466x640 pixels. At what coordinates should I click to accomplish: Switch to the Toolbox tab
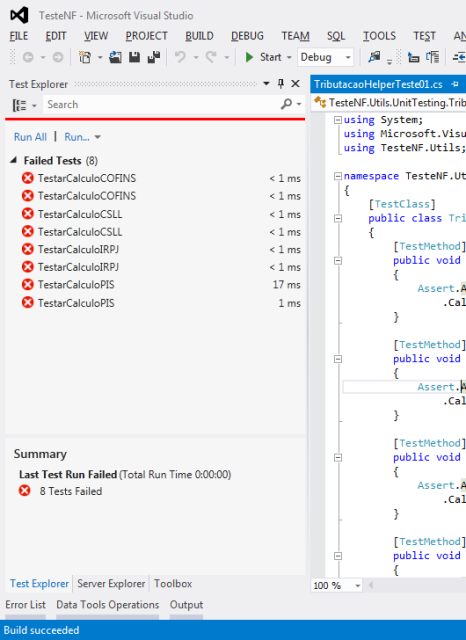click(173, 584)
